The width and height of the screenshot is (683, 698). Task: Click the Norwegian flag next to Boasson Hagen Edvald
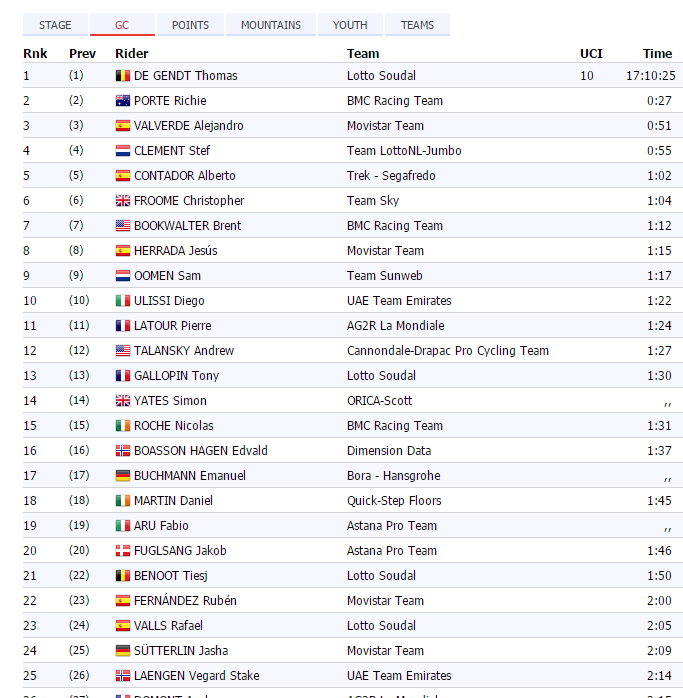[123, 451]
